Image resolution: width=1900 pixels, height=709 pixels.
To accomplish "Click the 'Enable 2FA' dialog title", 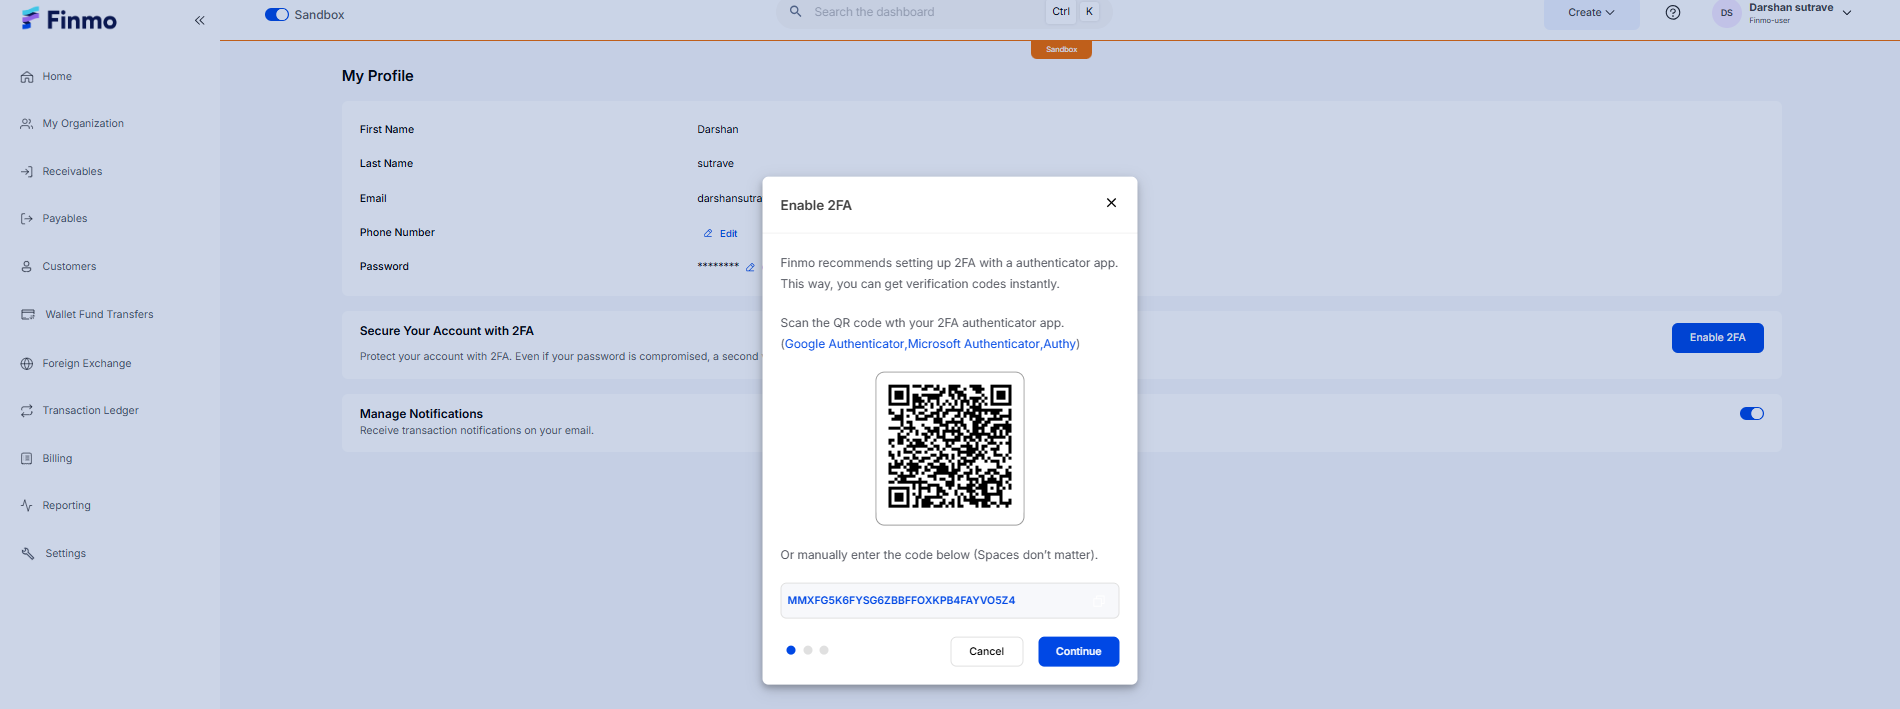I will [816, 206].
